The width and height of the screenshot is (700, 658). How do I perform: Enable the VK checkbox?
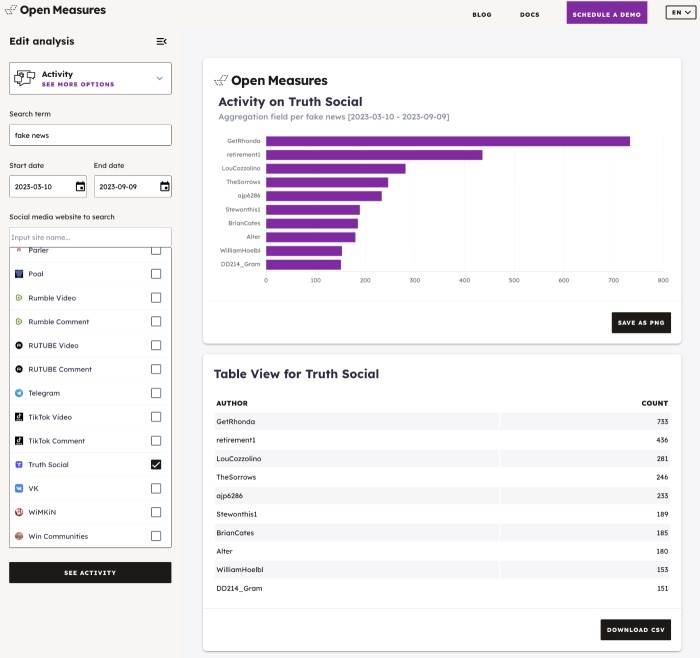click(x=156, y=488)
